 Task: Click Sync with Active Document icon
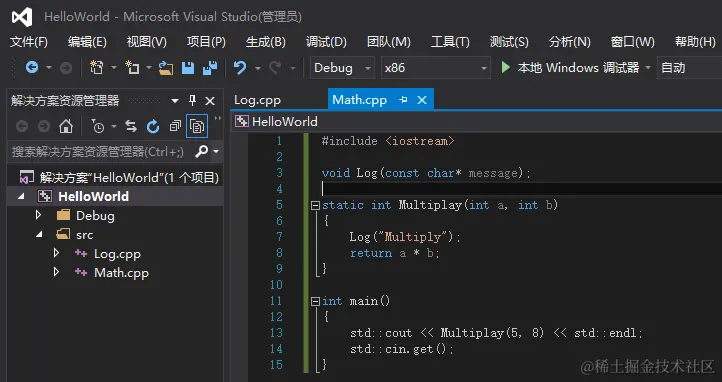(131, 126)
